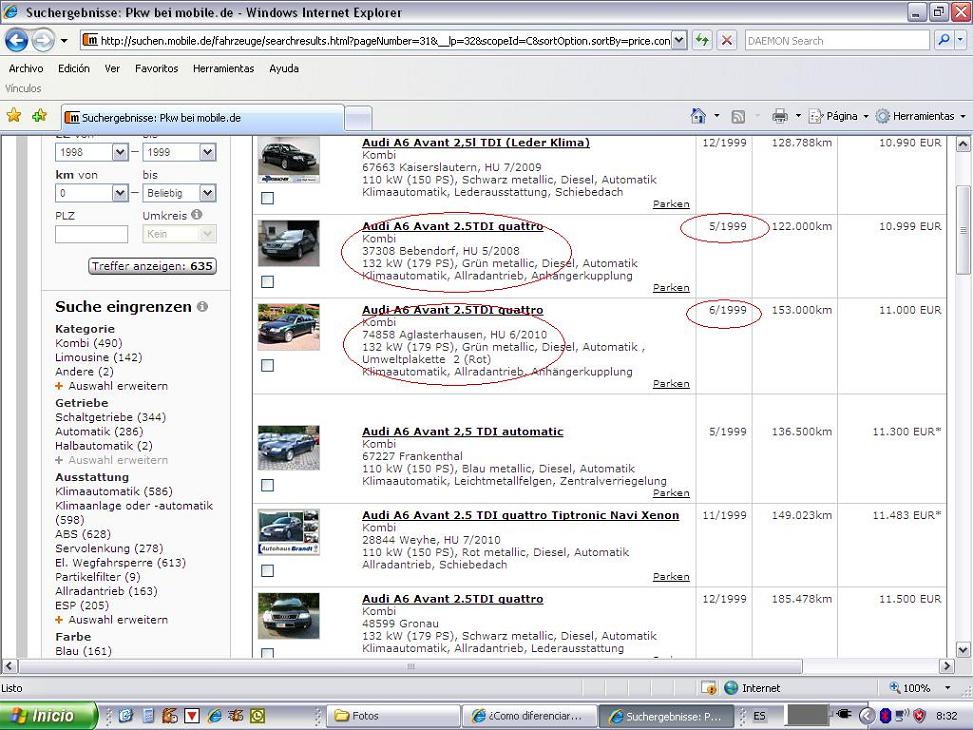Viewport: 973px width, 730px height.
Task: Tick the checkbox for Weyhe Tiptronic Navi Xenon listing
Action: pos(267,570)
